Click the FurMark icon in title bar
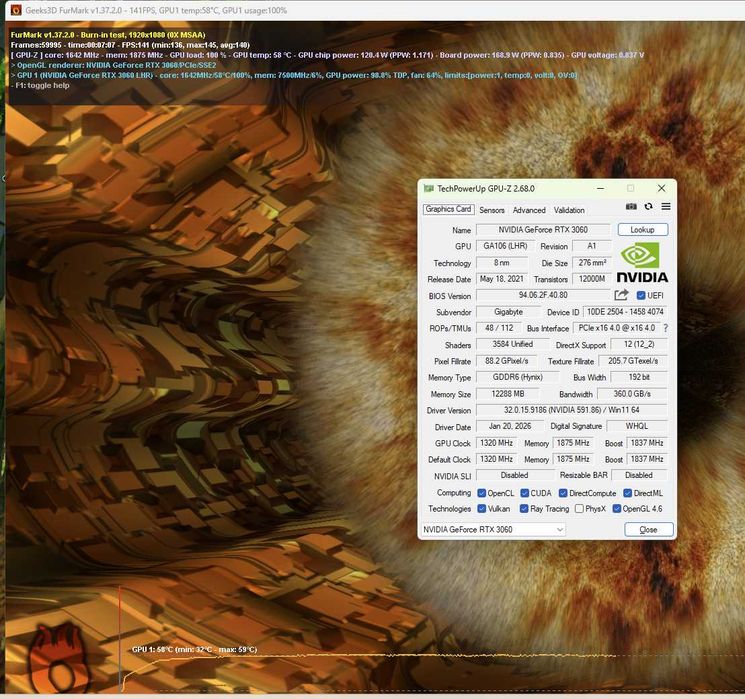The image size is (745, 699). point(15,10)
